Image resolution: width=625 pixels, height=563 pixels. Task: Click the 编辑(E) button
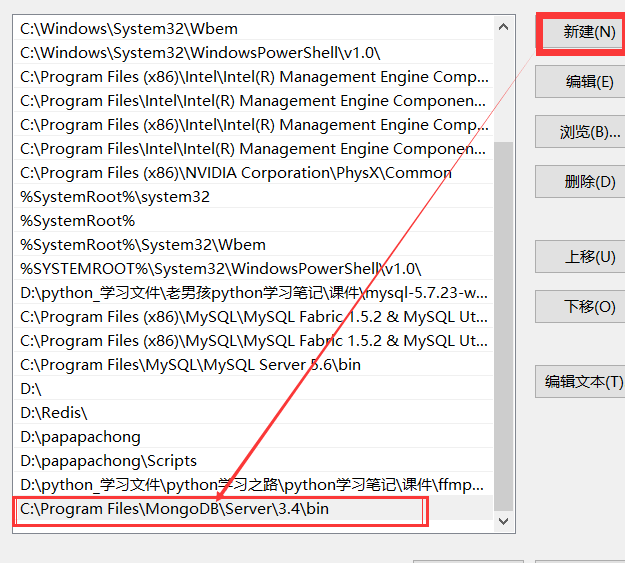(580, 82)
